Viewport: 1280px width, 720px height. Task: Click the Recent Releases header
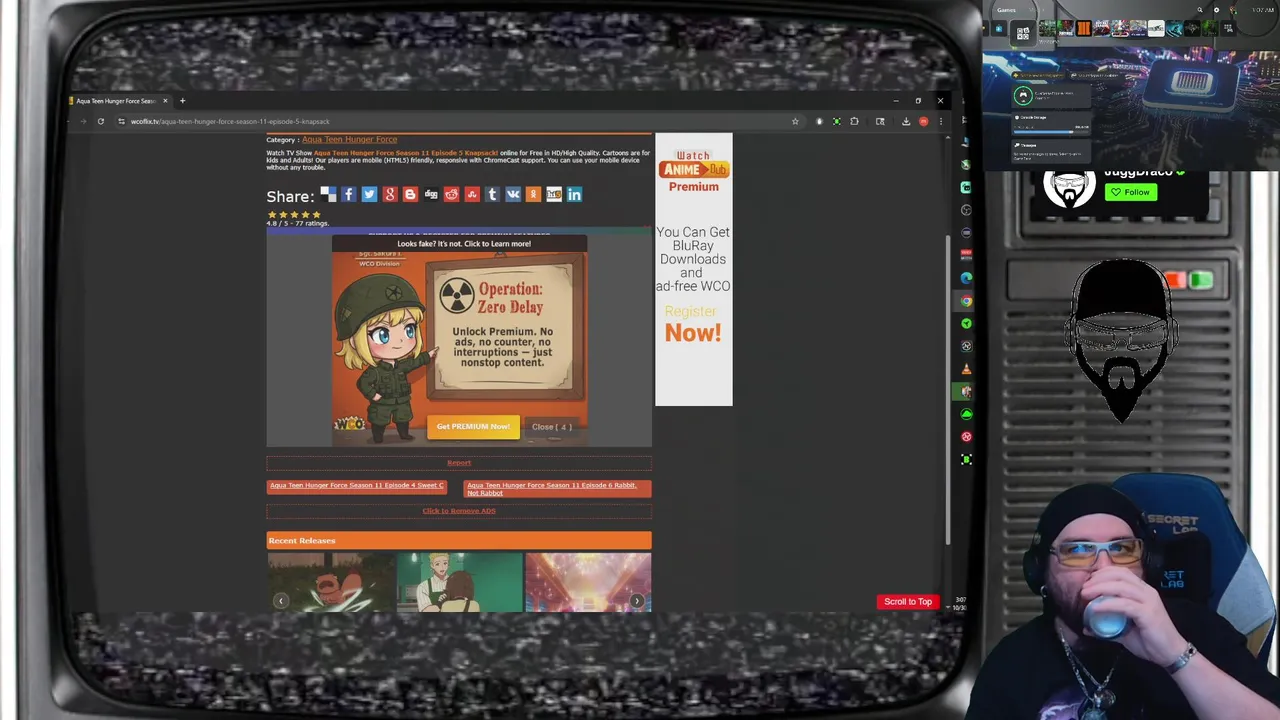click(x=459, y=541)
